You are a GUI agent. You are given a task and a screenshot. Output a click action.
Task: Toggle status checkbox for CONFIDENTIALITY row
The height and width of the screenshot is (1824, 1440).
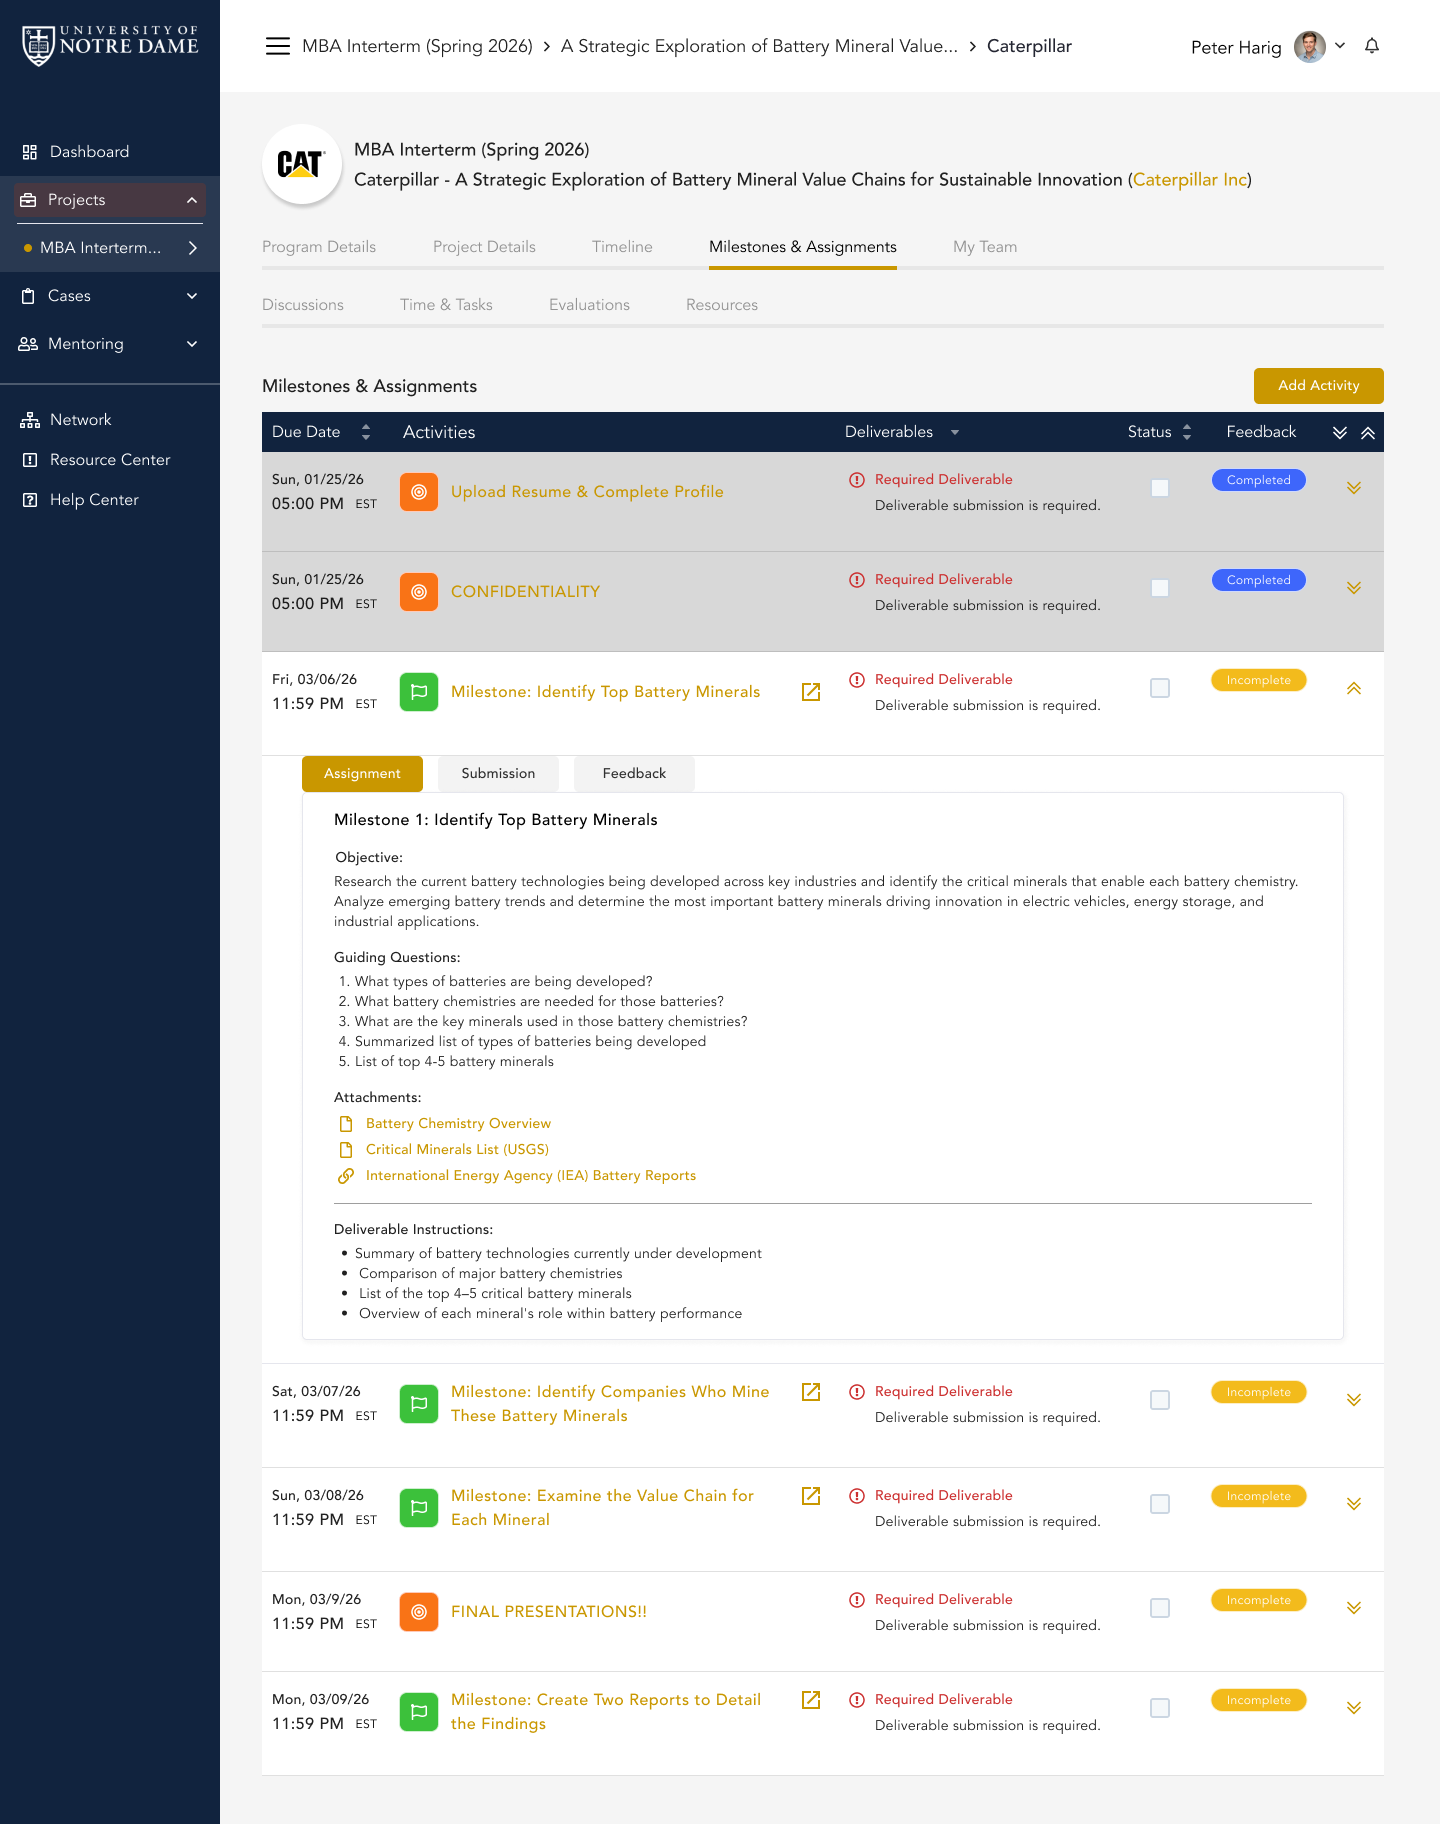pos(1160,588)
